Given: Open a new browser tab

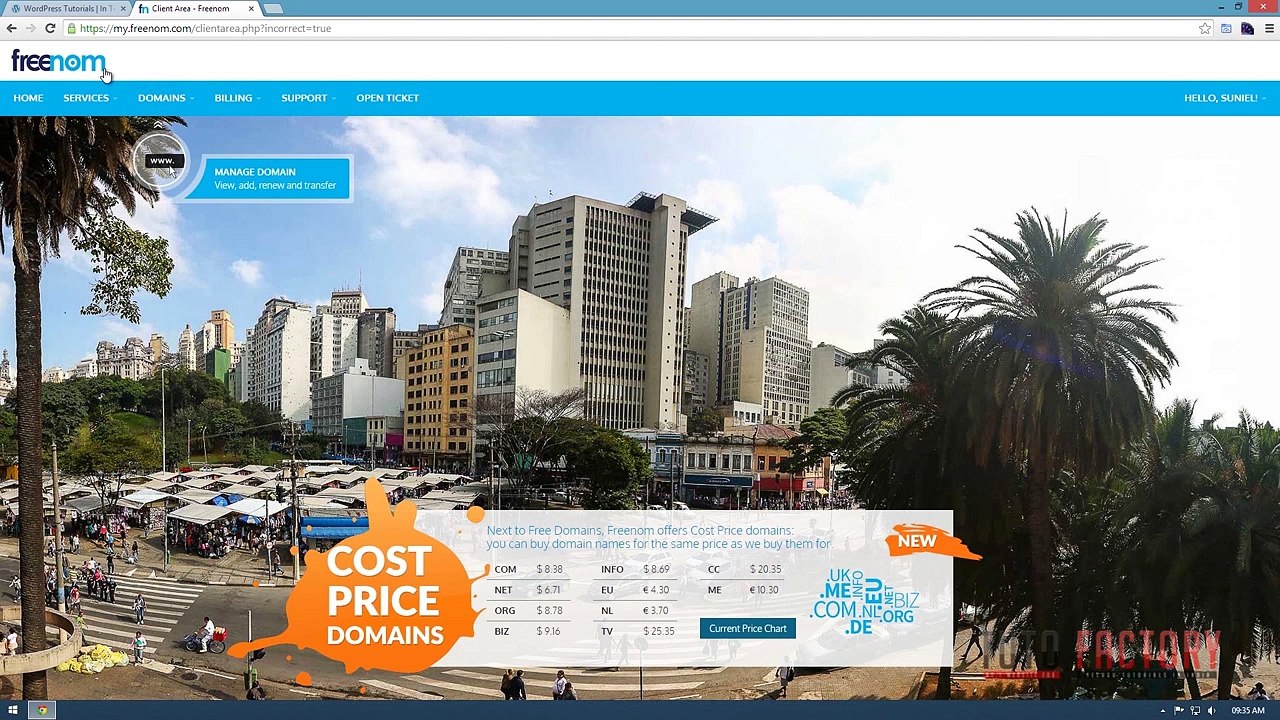Looking at the screenshot, I should (x=273, y=8).
